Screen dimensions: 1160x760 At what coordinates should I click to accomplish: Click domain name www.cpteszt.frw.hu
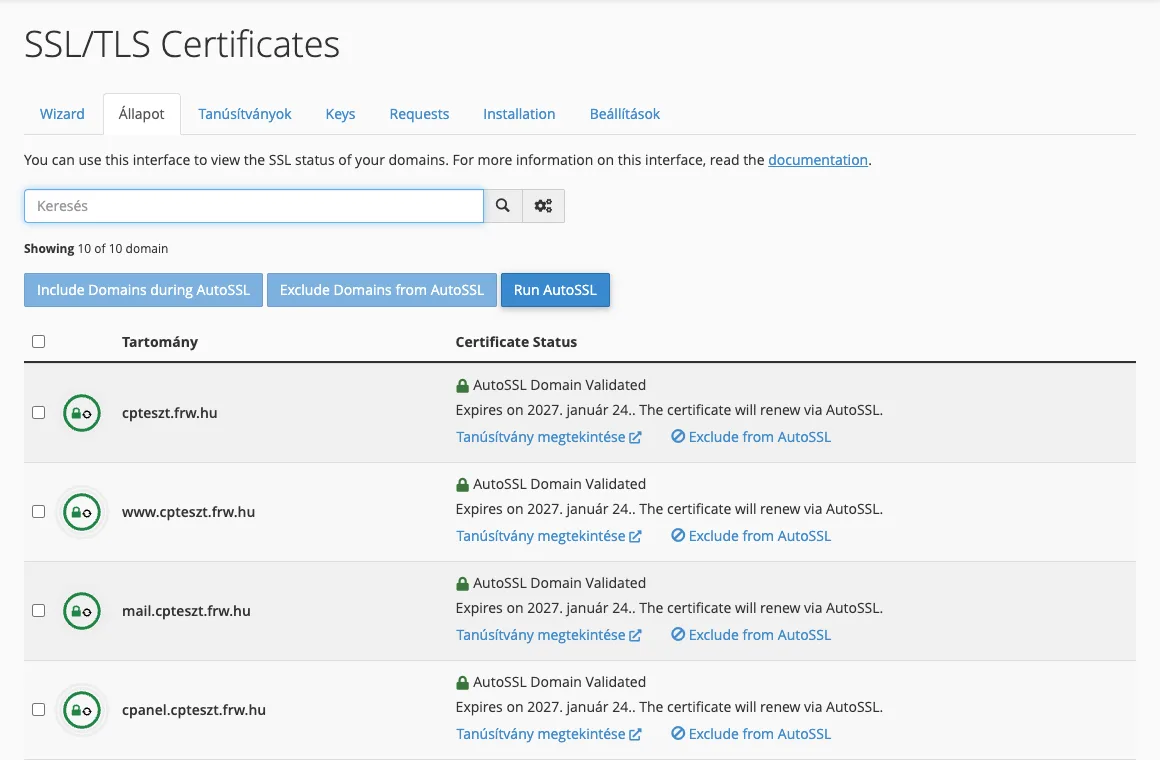[x=189, y=512]
